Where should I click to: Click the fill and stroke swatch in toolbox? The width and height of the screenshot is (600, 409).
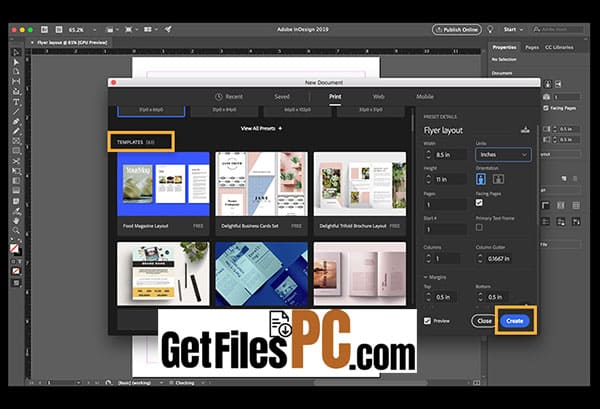[x=15, y=249]
